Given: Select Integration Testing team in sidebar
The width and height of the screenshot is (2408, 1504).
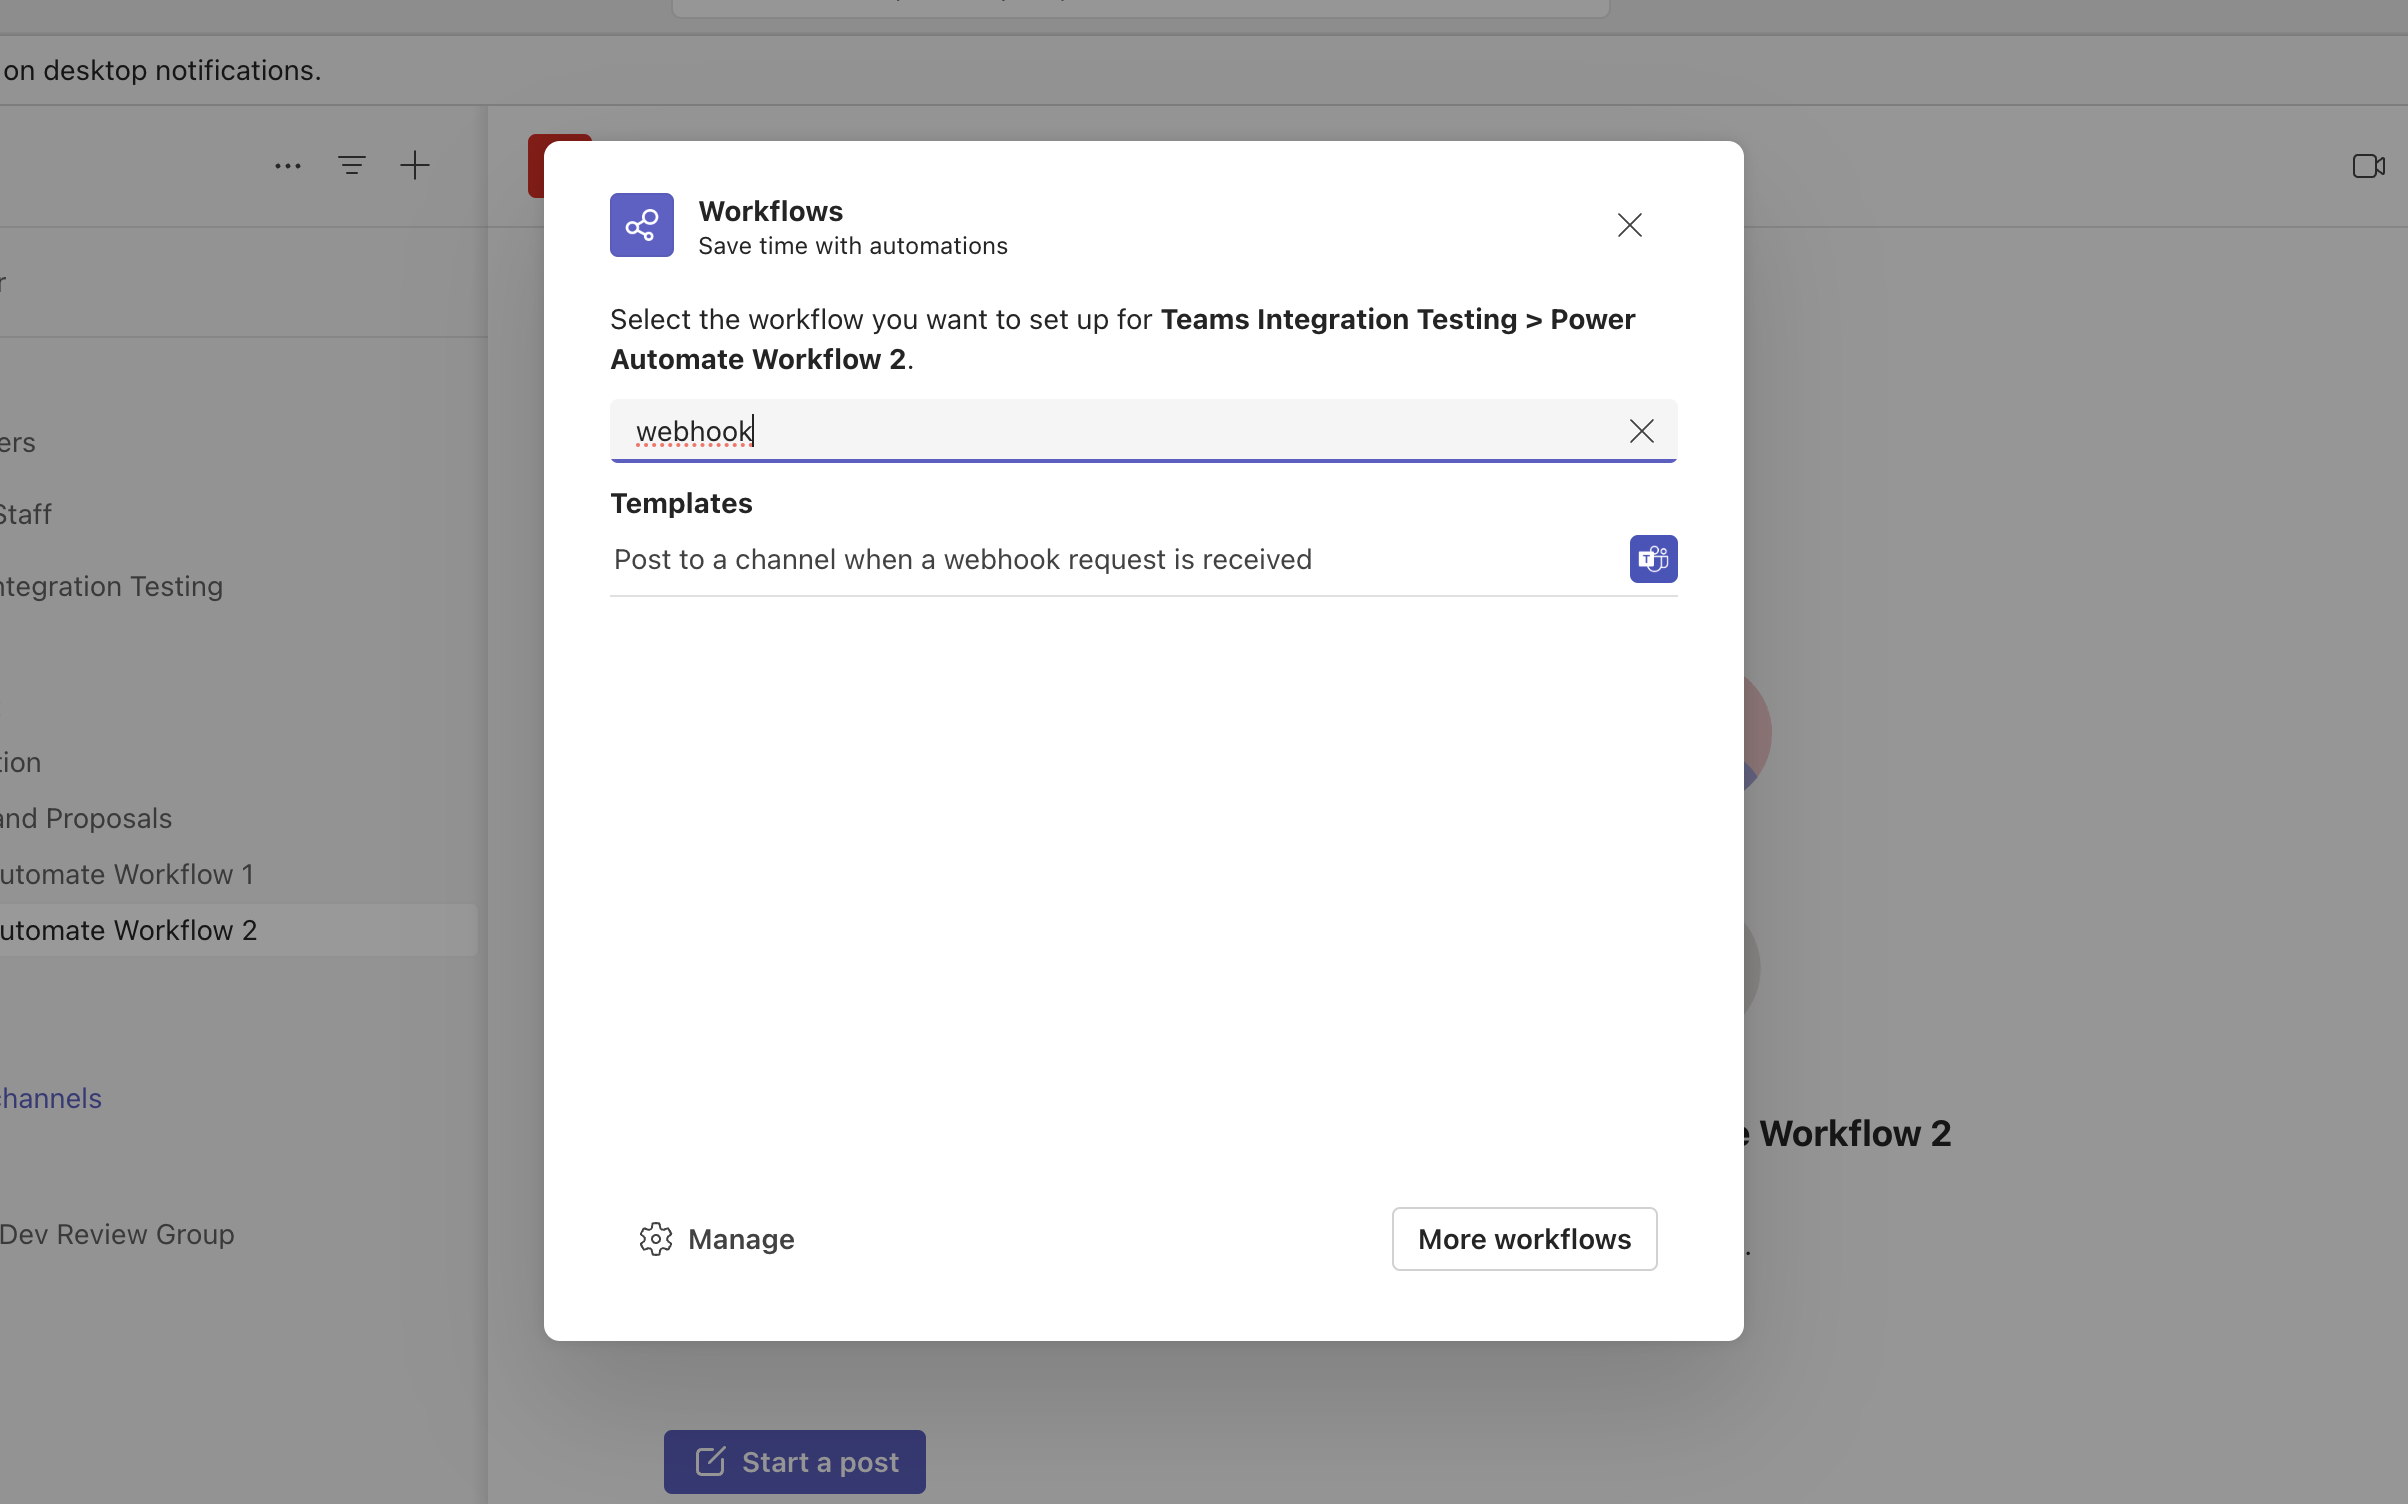Looking at the screenshot, I should click(x=111, y=586).
